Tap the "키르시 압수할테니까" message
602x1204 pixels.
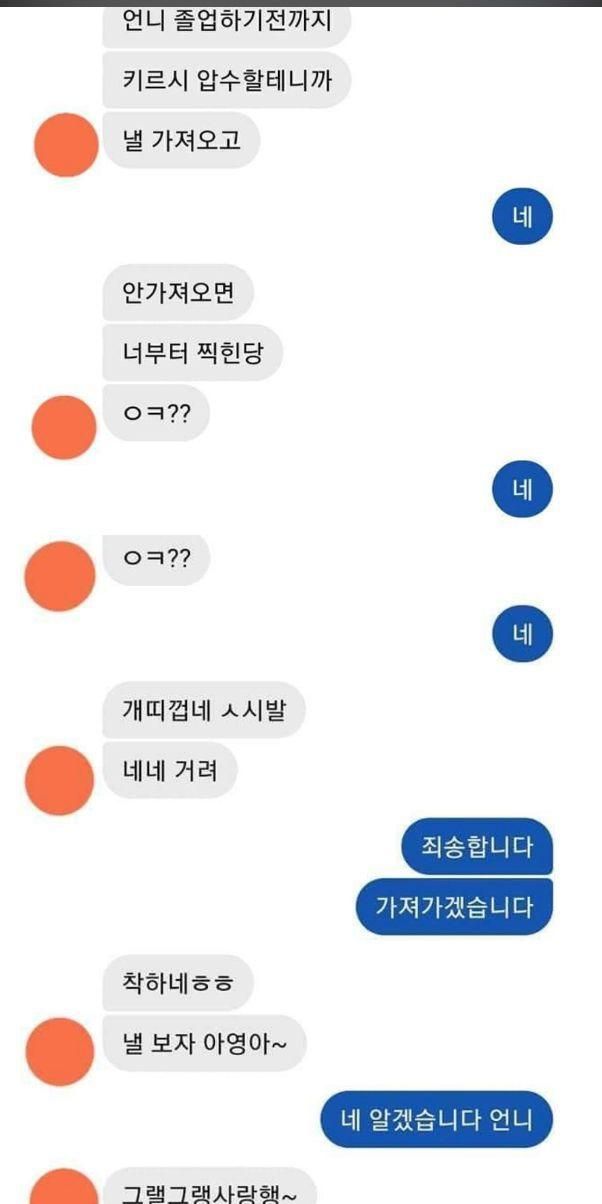[x=226, y=82]
